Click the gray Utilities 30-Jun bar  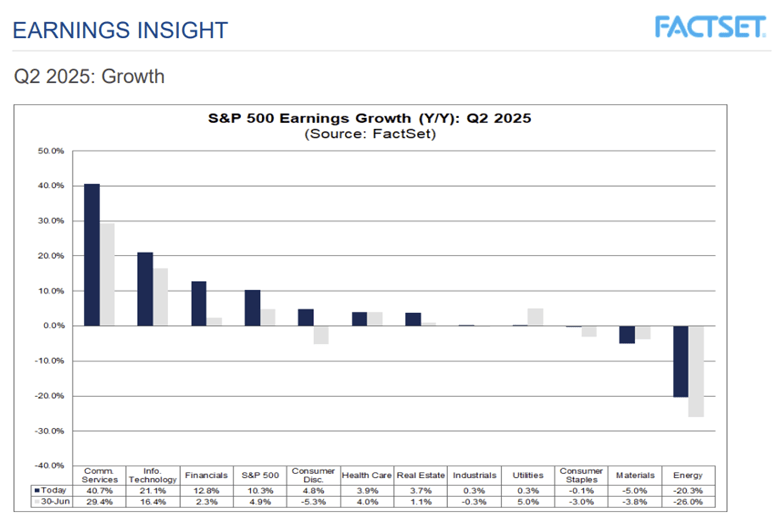click(x=535, y=317)
